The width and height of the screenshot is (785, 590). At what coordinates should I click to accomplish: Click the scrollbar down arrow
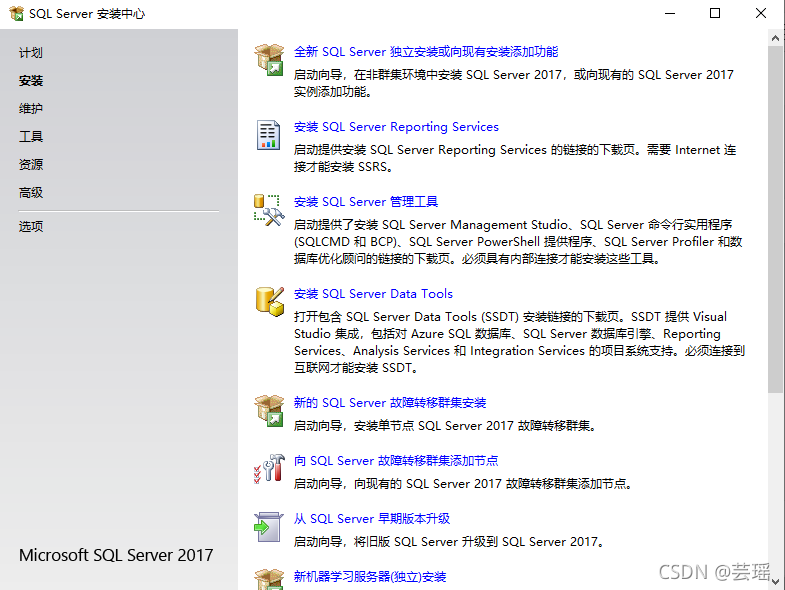[776, 581]
